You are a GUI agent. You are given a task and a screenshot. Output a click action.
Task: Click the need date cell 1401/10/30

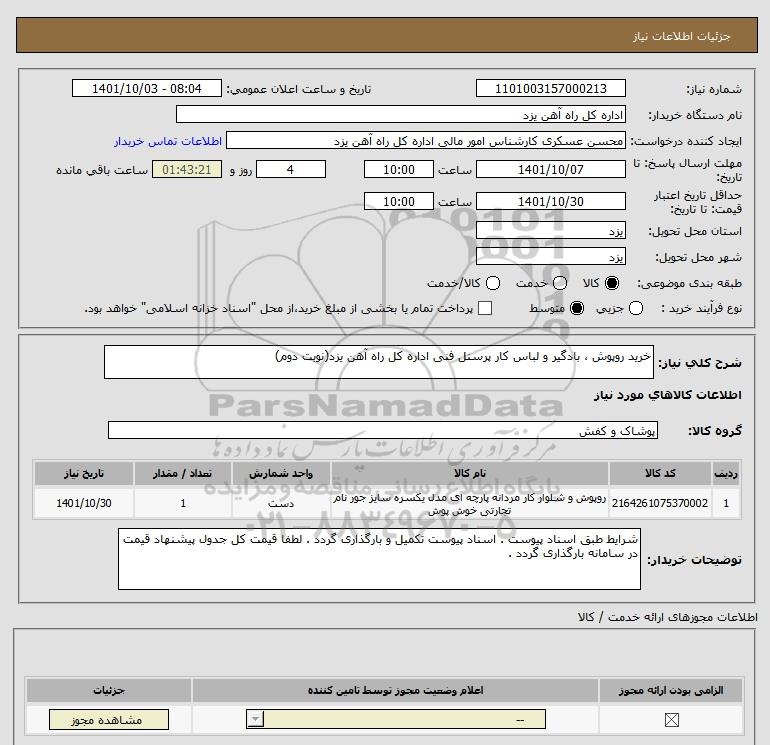pyautogui.click(x=83, y=503)
